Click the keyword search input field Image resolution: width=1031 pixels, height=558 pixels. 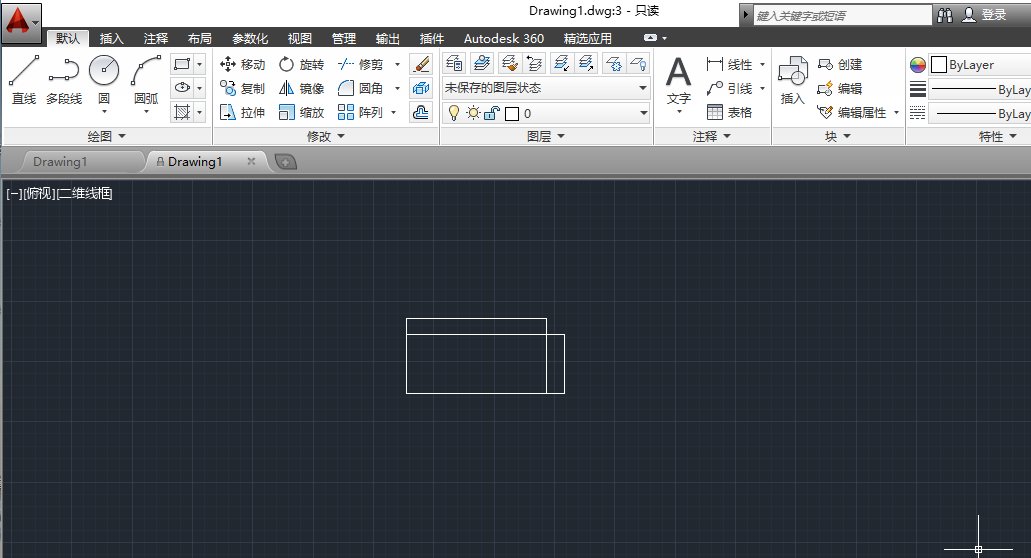click(x=840, y=15)
